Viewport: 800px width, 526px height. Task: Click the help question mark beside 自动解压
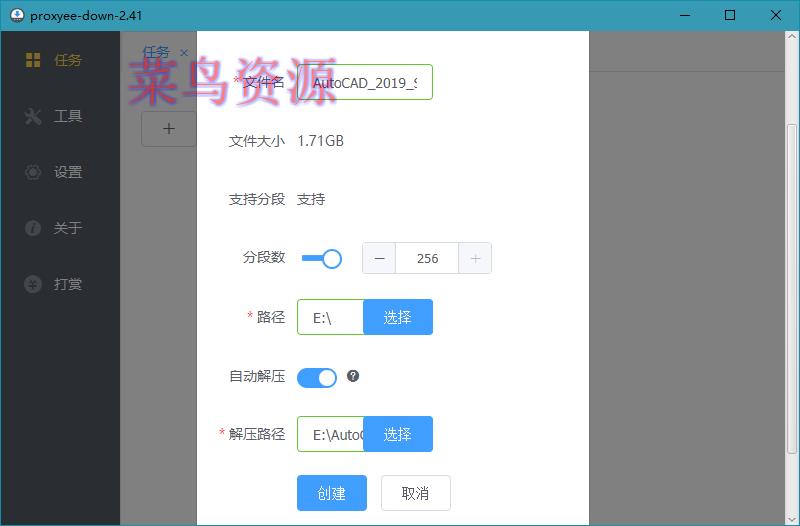353,376
